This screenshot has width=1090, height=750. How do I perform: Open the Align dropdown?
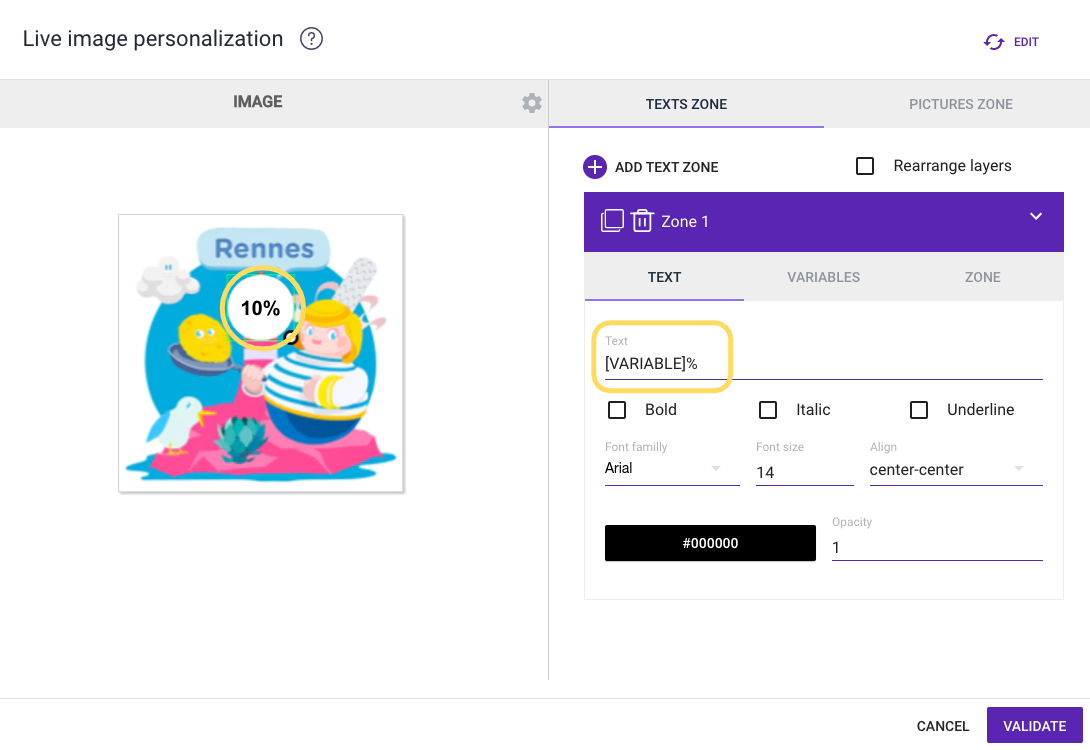956,469
